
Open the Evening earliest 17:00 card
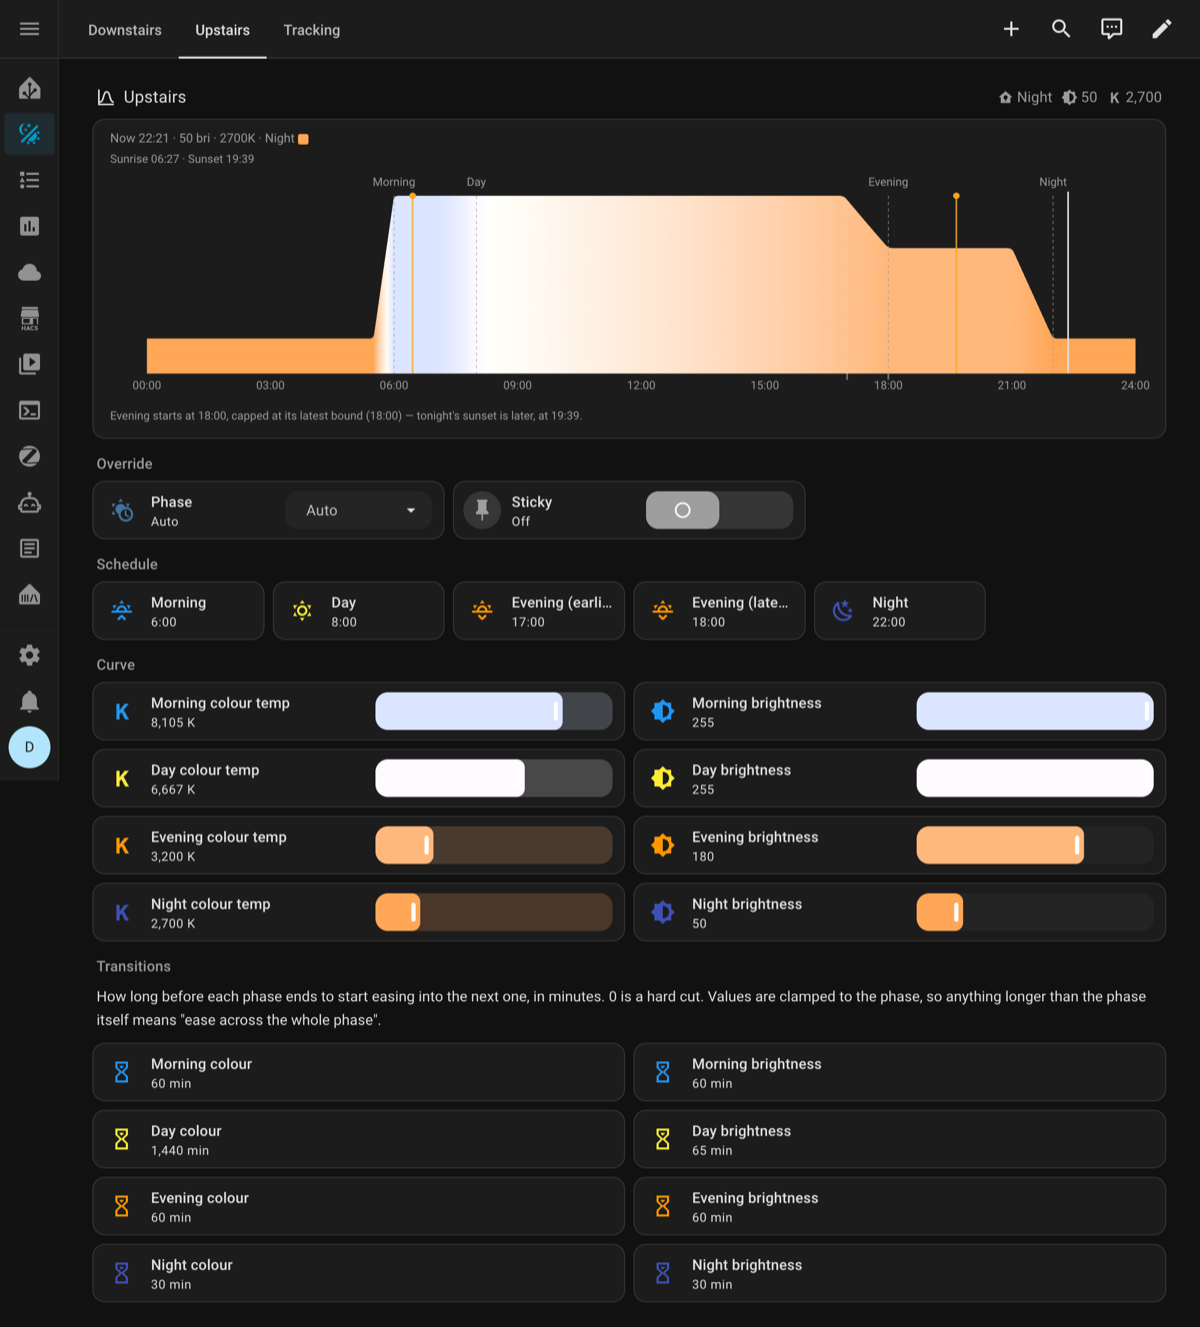point(539,610)
